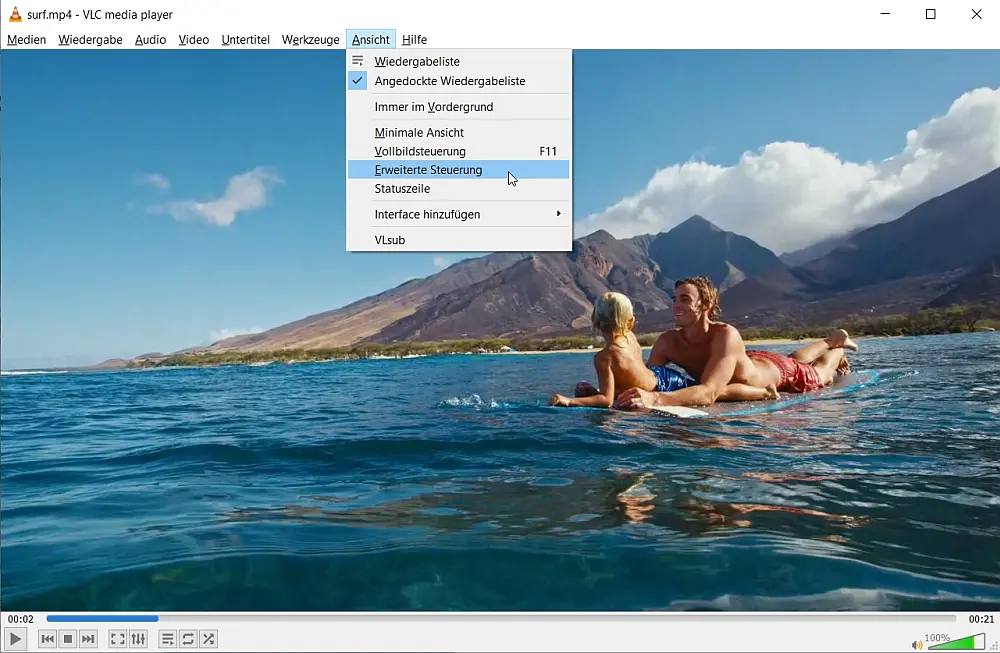Screen dimensions: 1000x653
Task: Enable Erweiterte Steuerung
Action: tap(459, 170)
